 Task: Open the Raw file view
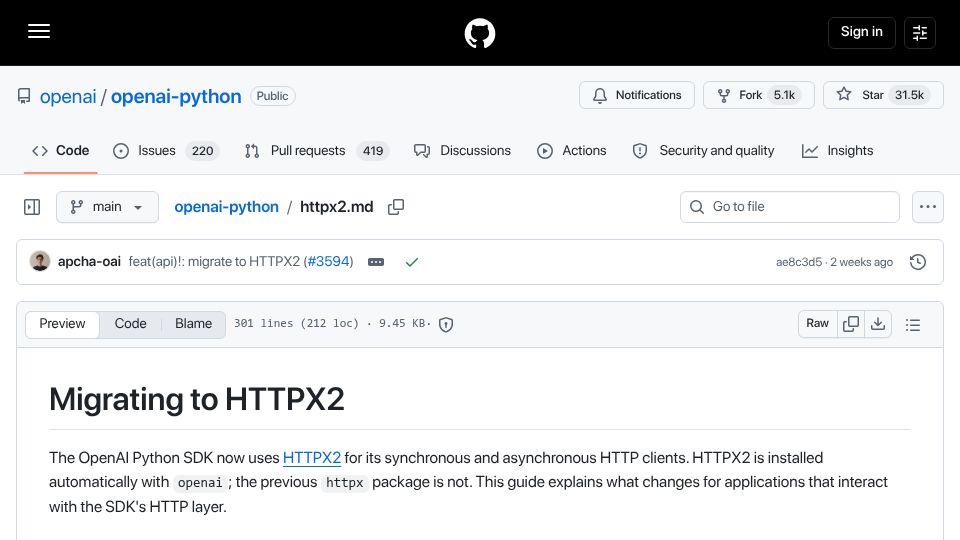[817, 324]
